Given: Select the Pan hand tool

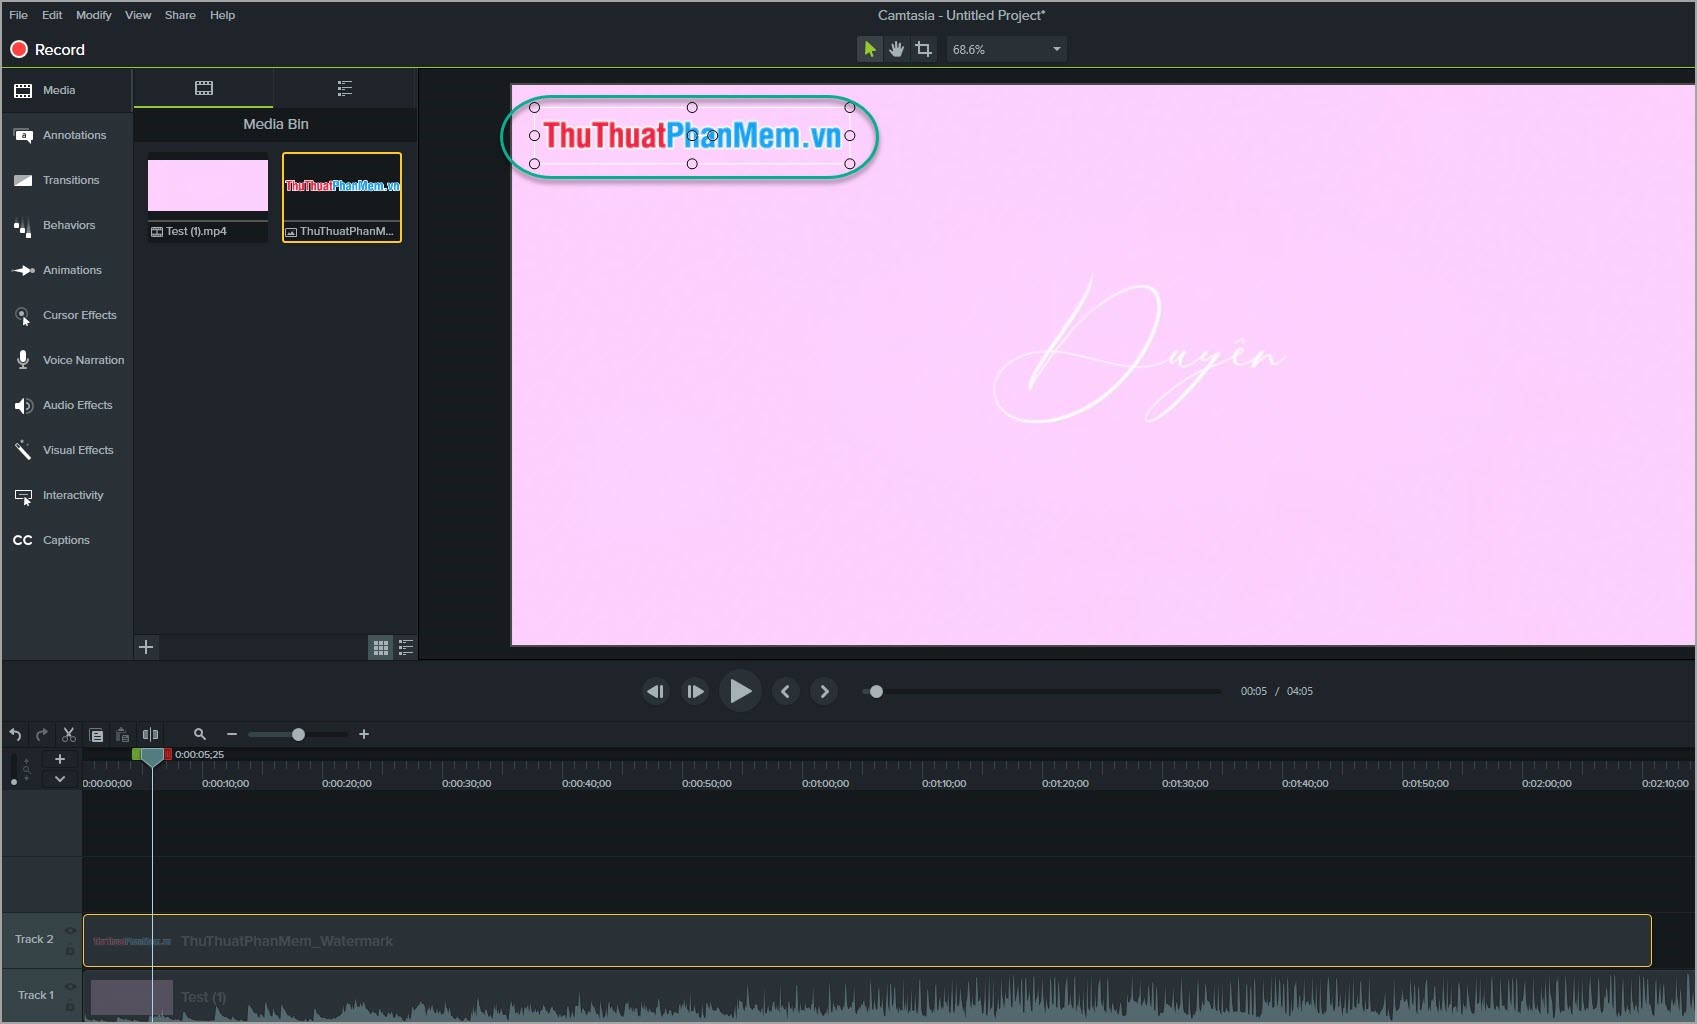Looking at the screenshot, I should click(896, 48).
